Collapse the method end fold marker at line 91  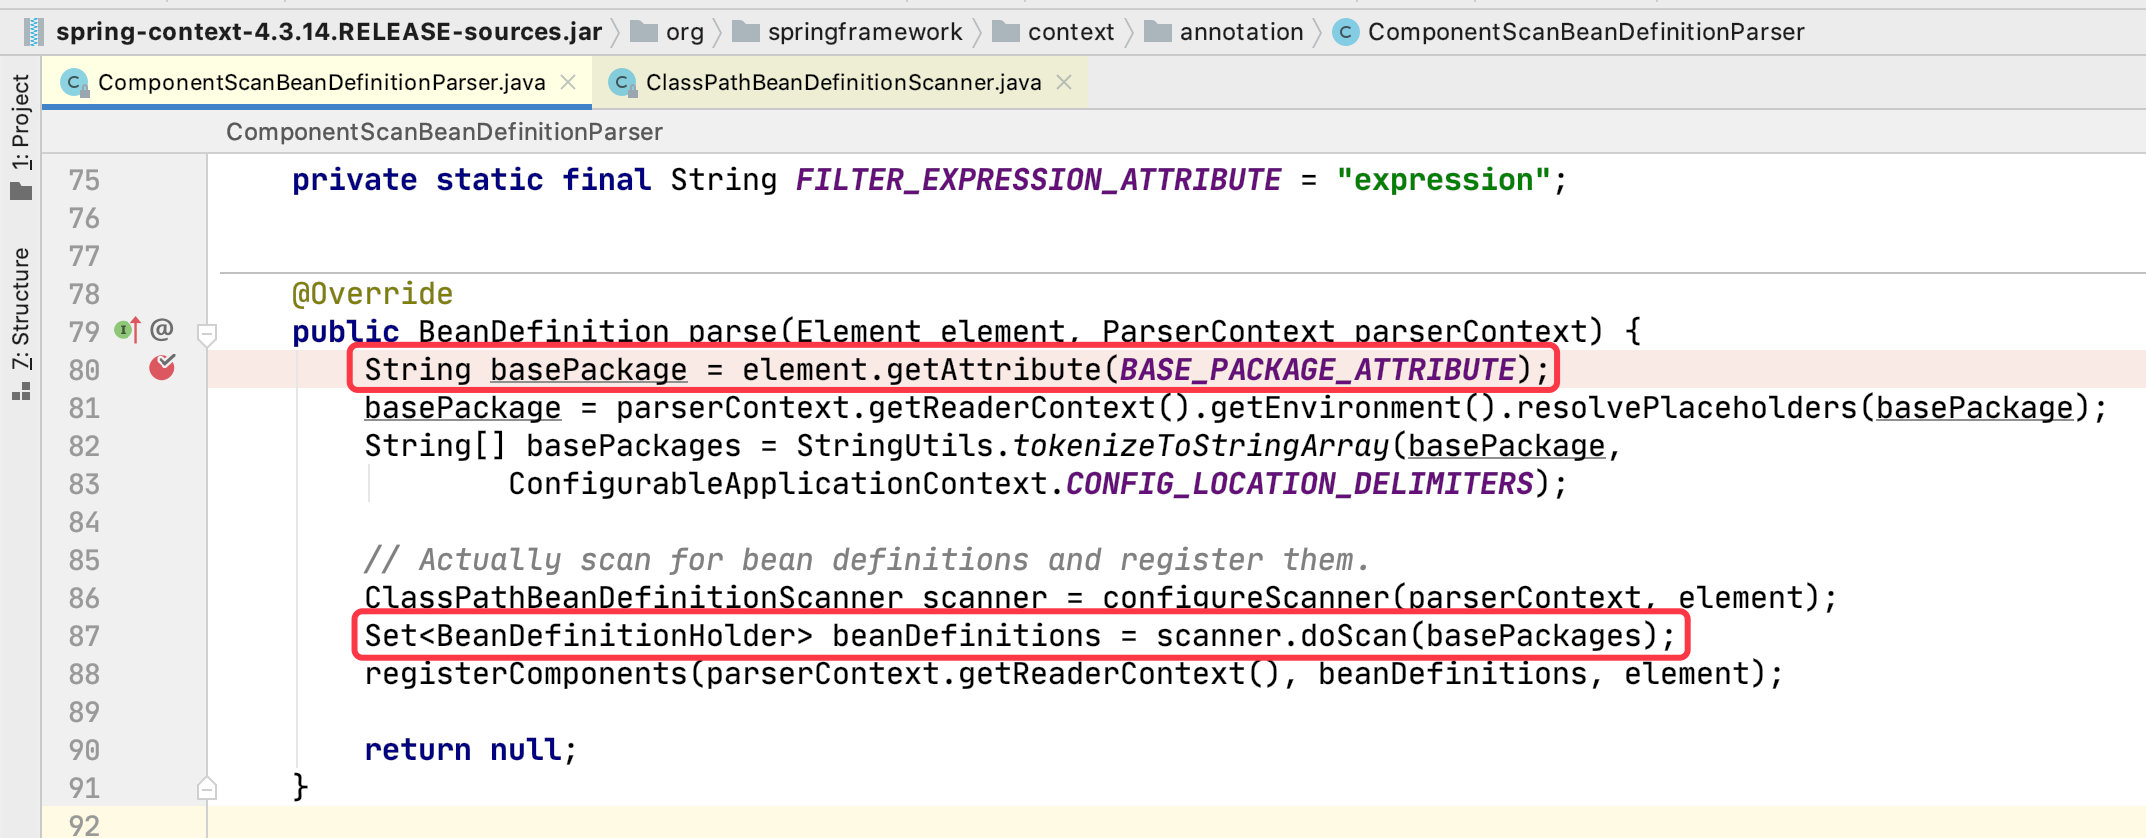coord(207,788)
